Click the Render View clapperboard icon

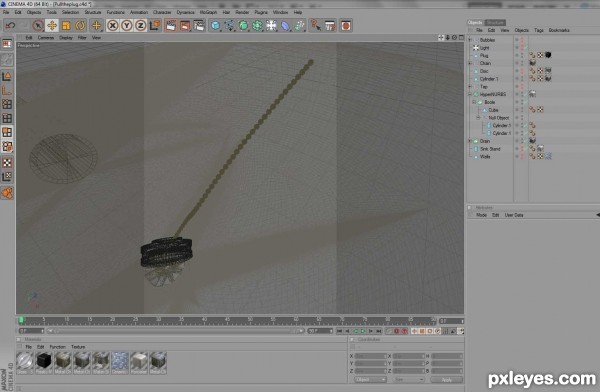(171, 26)
